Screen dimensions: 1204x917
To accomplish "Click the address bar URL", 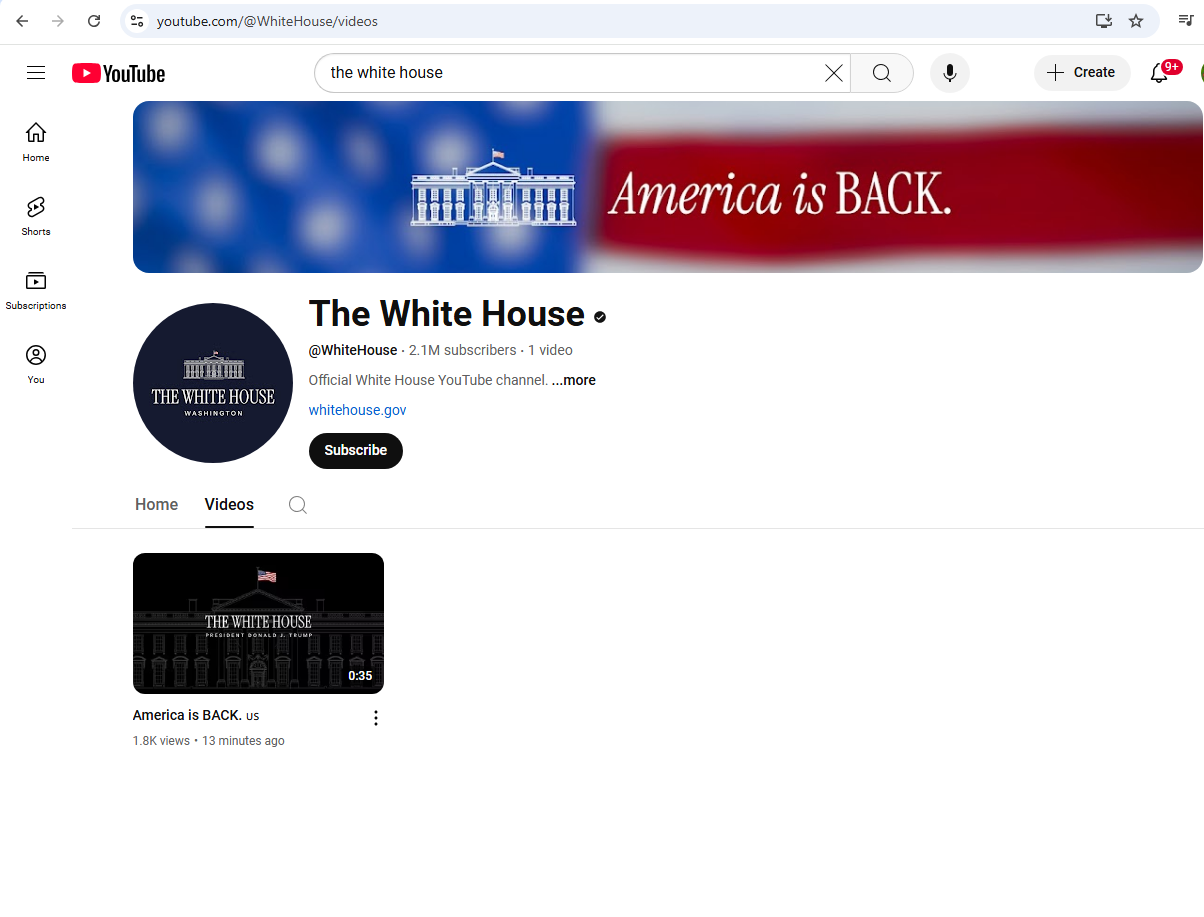I will click(x=267, y=21).
